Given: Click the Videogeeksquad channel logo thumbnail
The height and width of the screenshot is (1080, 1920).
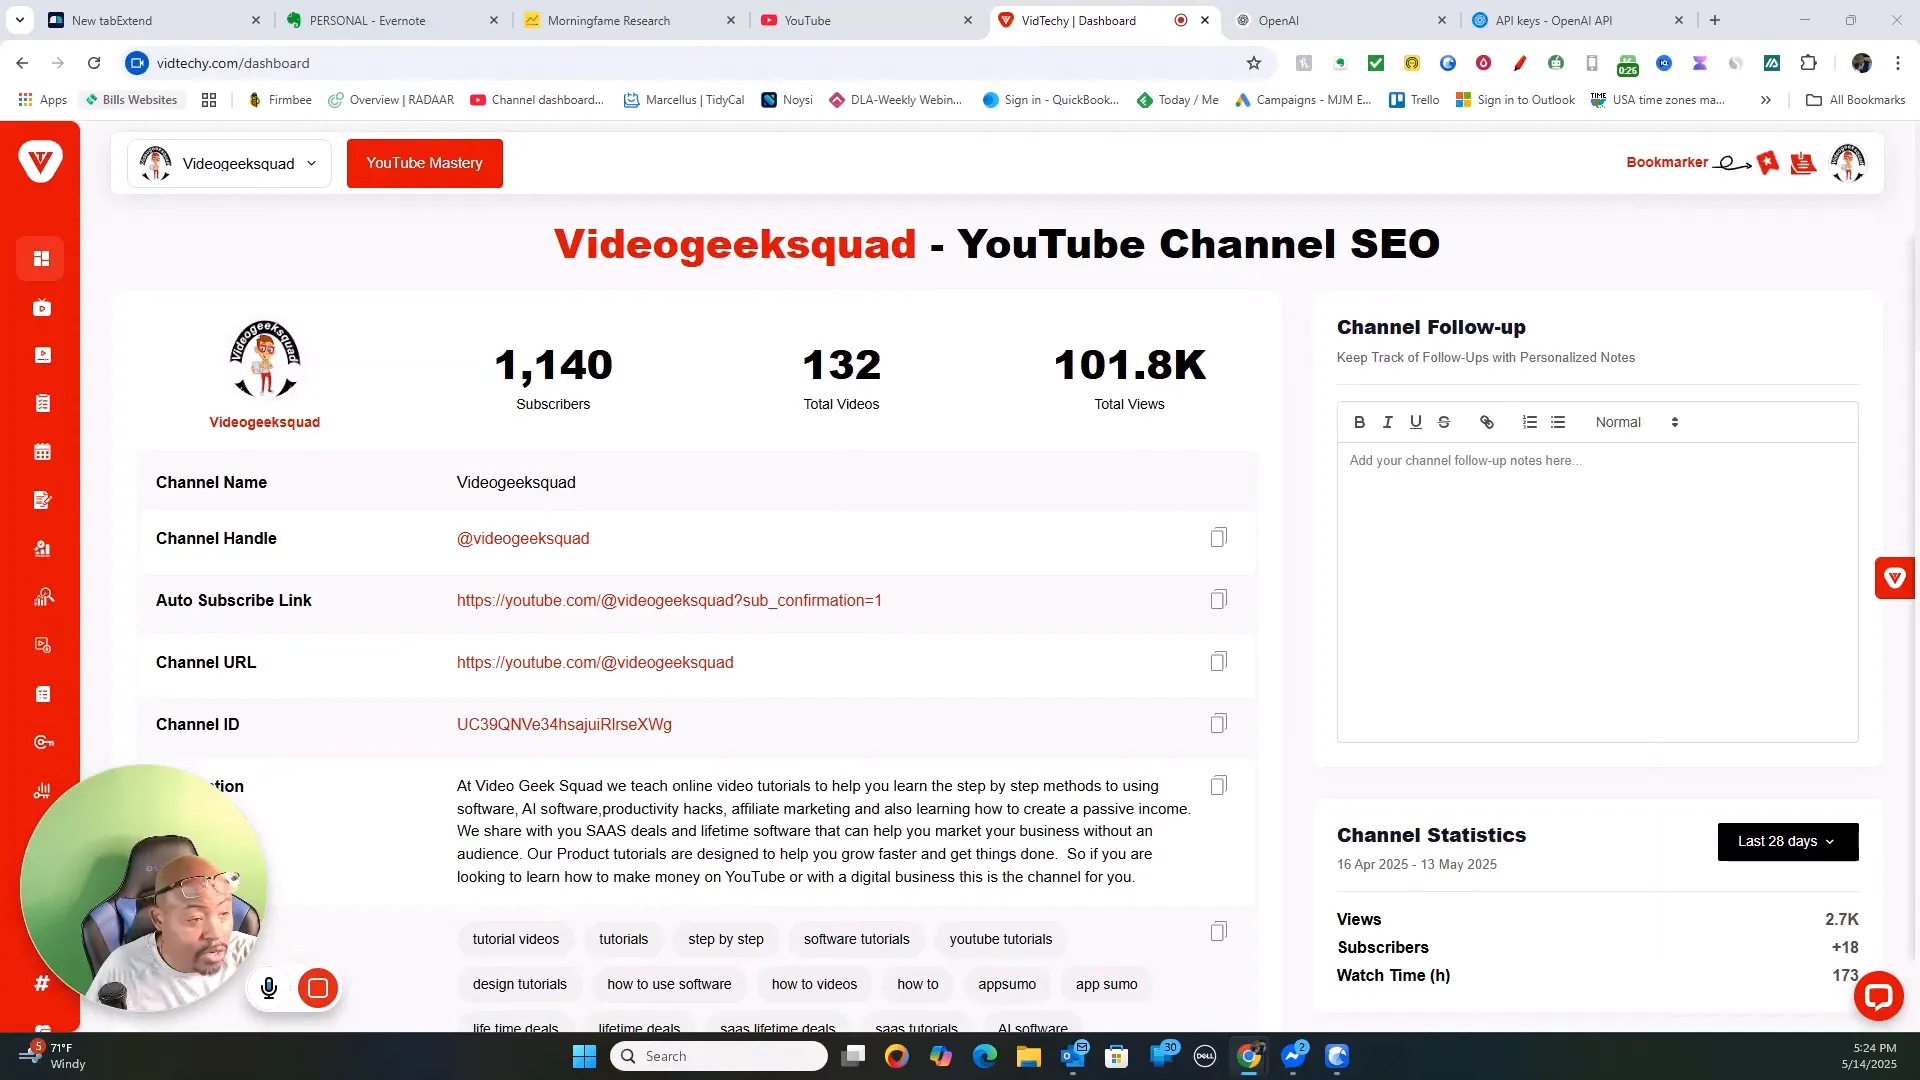Looking at the screenshot, I should coord(265,359).
